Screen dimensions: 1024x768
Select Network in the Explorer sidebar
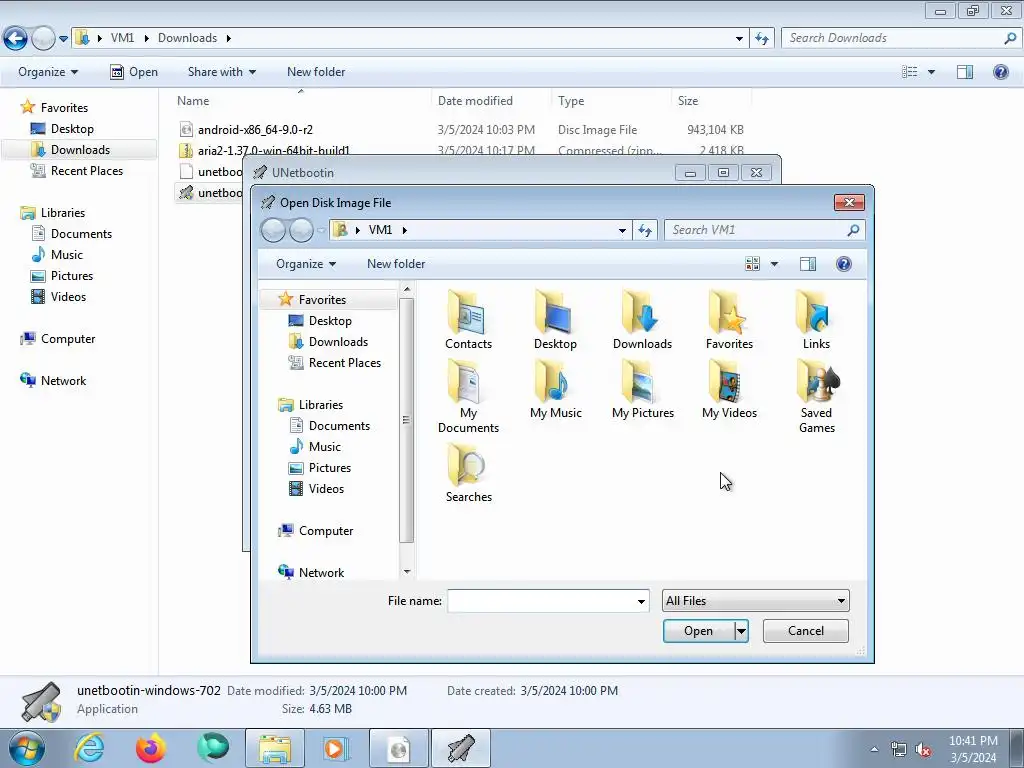click(63, 381)
